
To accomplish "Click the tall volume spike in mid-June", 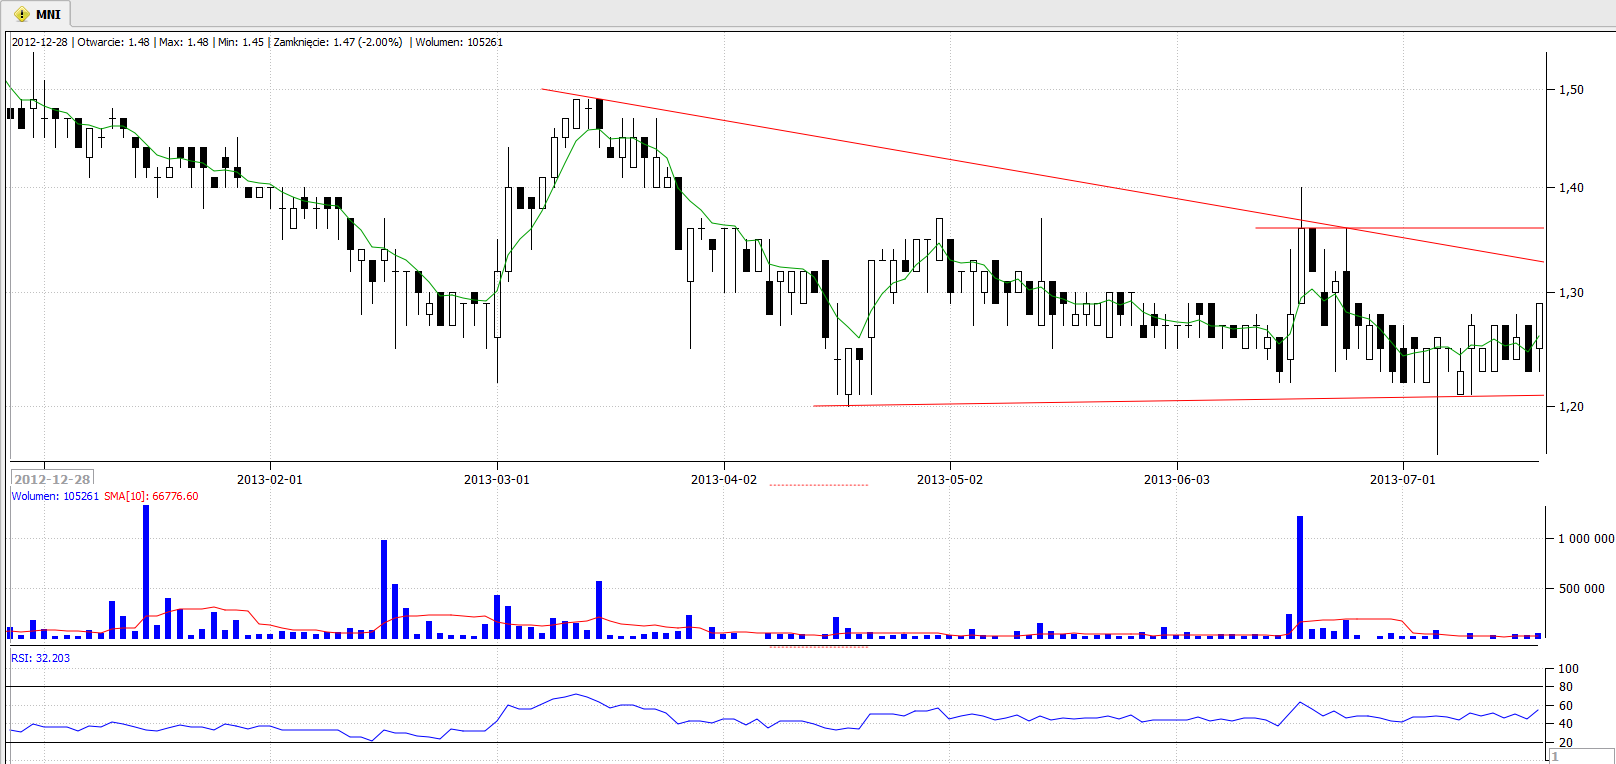I will pos(1300,577).
